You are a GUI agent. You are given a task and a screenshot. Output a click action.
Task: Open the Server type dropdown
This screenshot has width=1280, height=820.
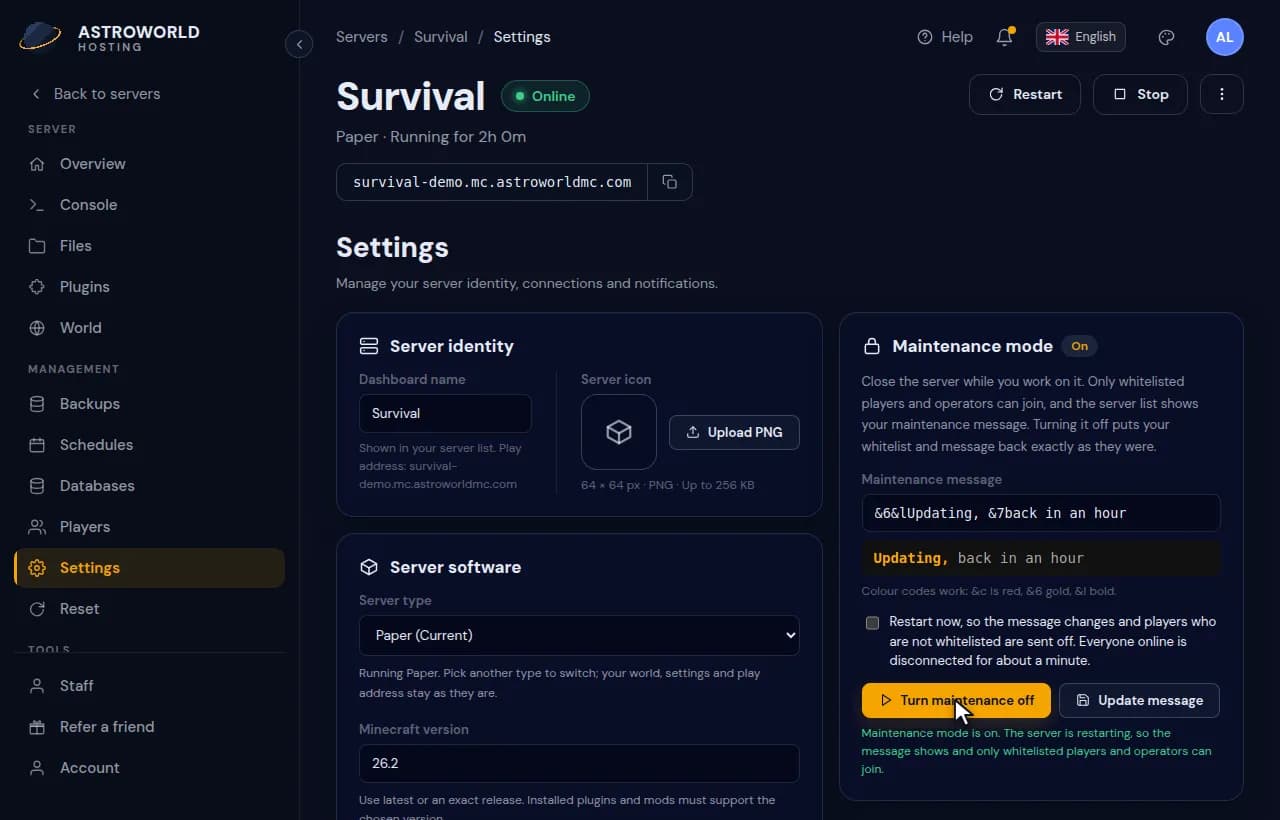579,635
